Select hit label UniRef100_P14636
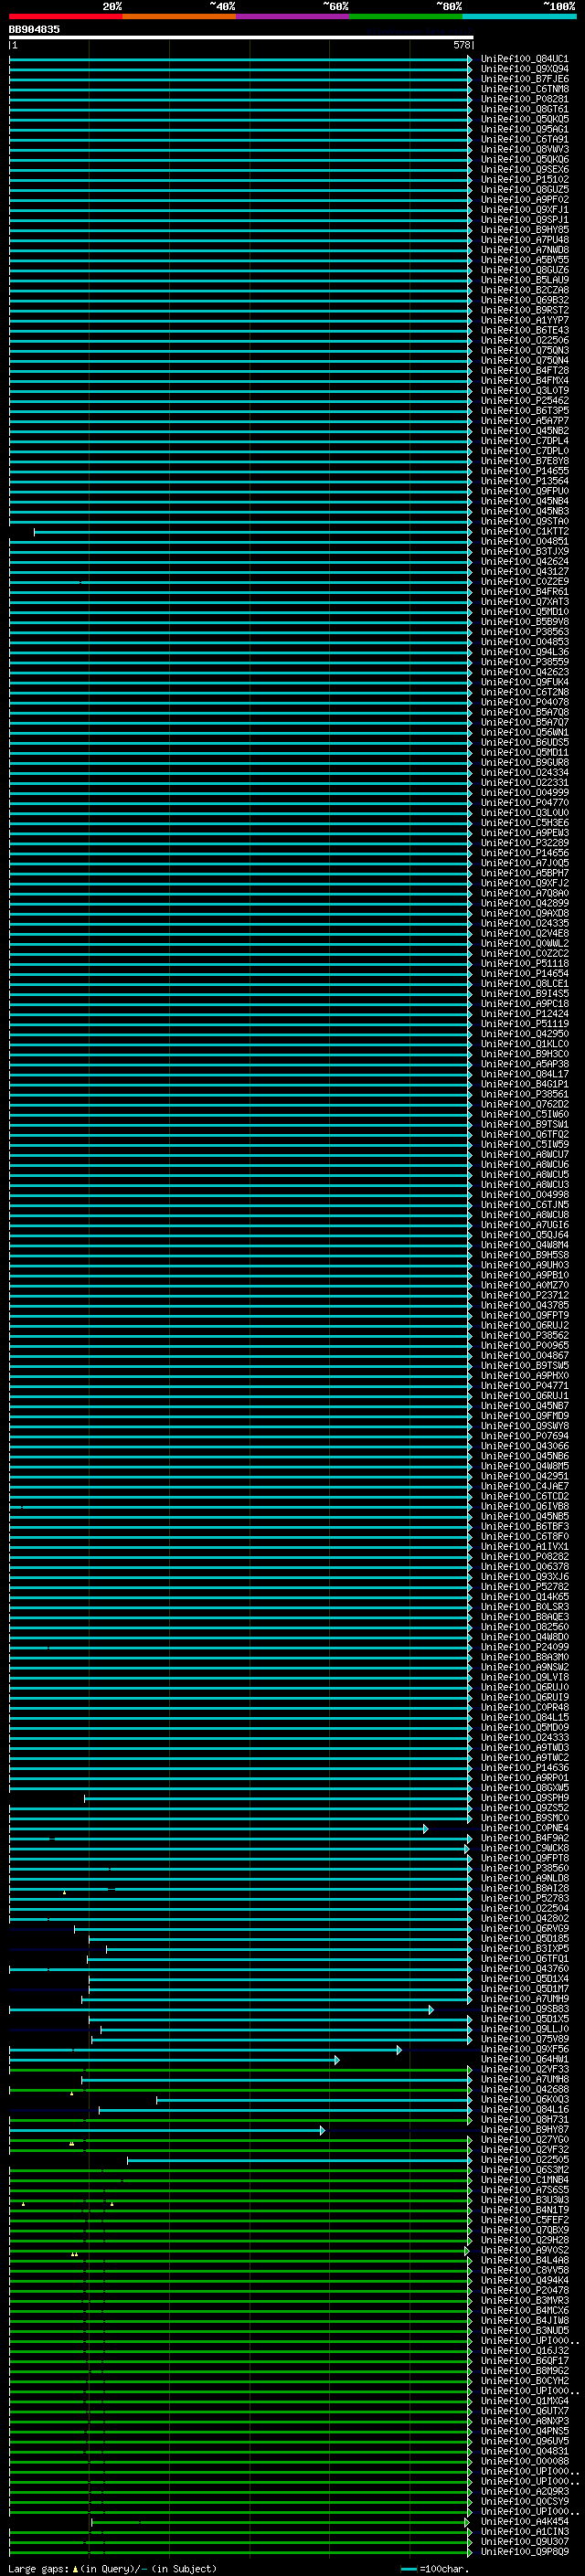The image size is (585, 2576). (524, 1768)
